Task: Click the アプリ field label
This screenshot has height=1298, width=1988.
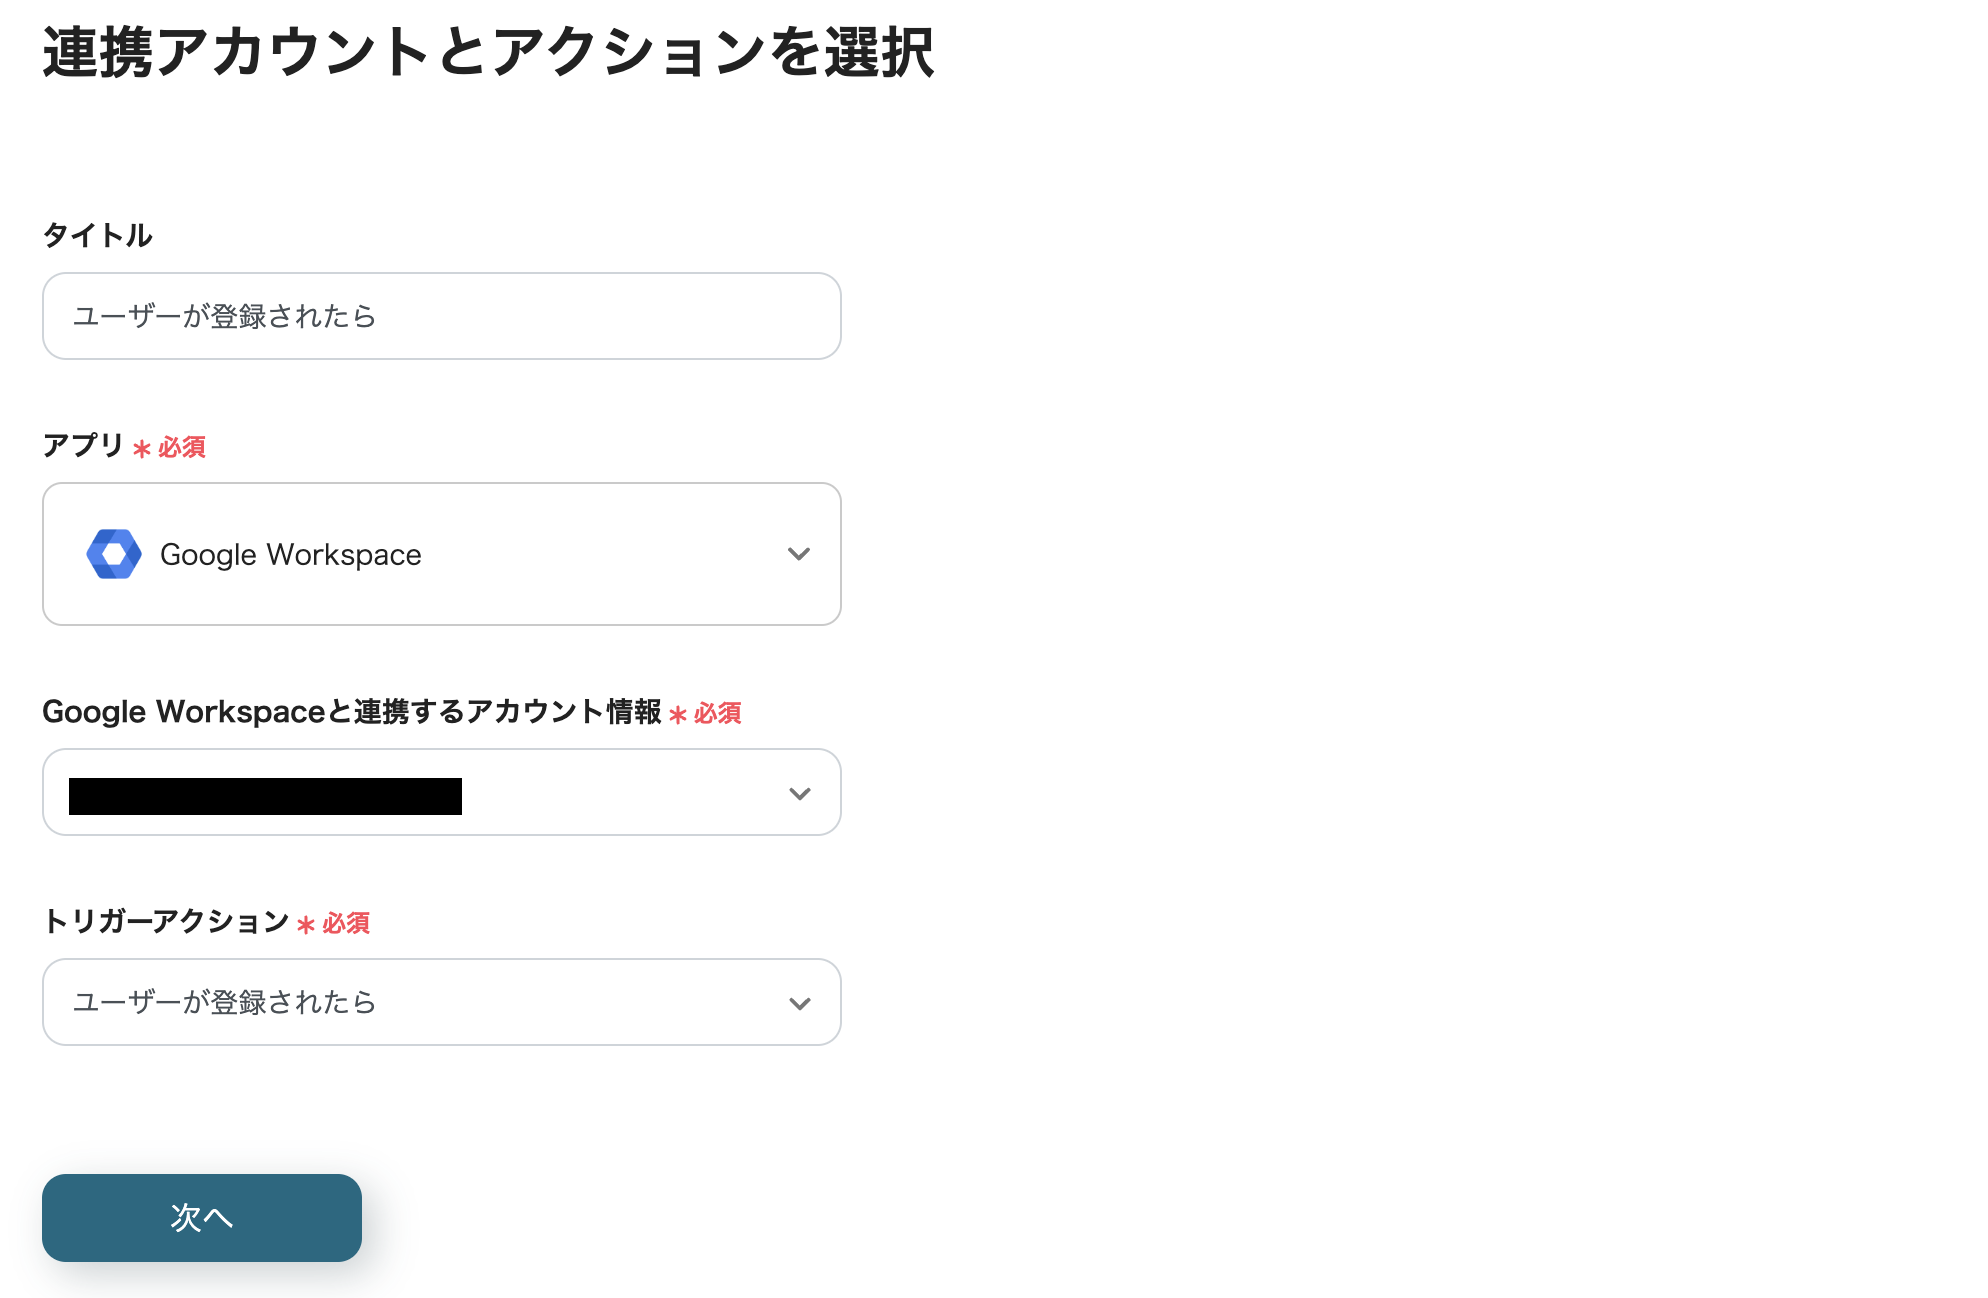Action: (x=83, y=448)
